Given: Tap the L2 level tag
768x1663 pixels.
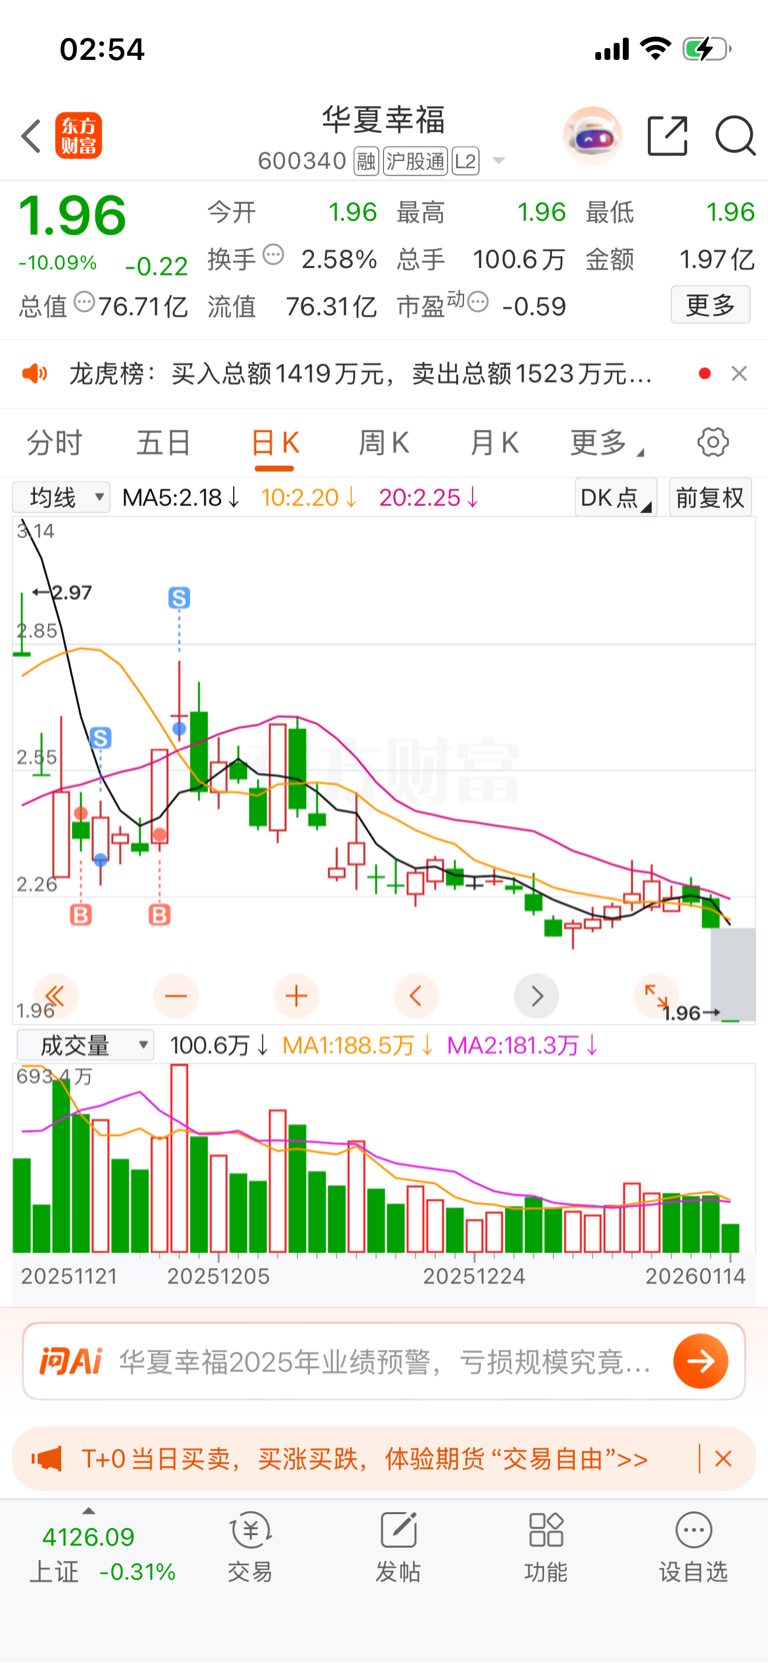Looking at the screenshot, I should (466, 161).
